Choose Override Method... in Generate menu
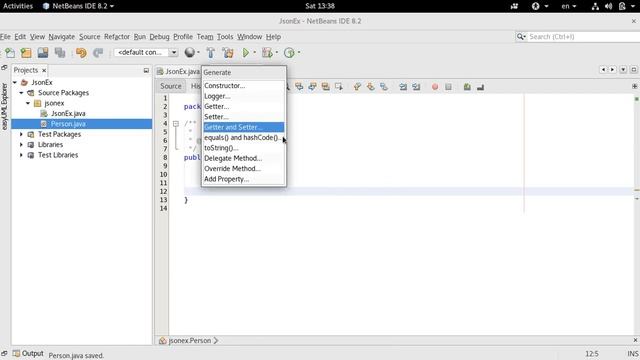640x360 pixels. [x=244, y=169]
